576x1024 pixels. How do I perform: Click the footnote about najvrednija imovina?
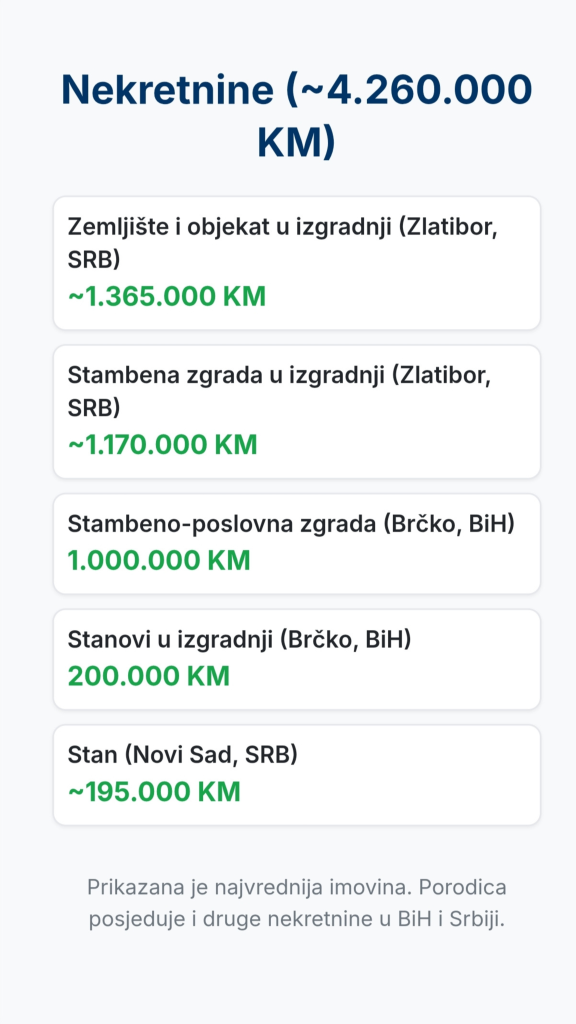tap(296, 903)
